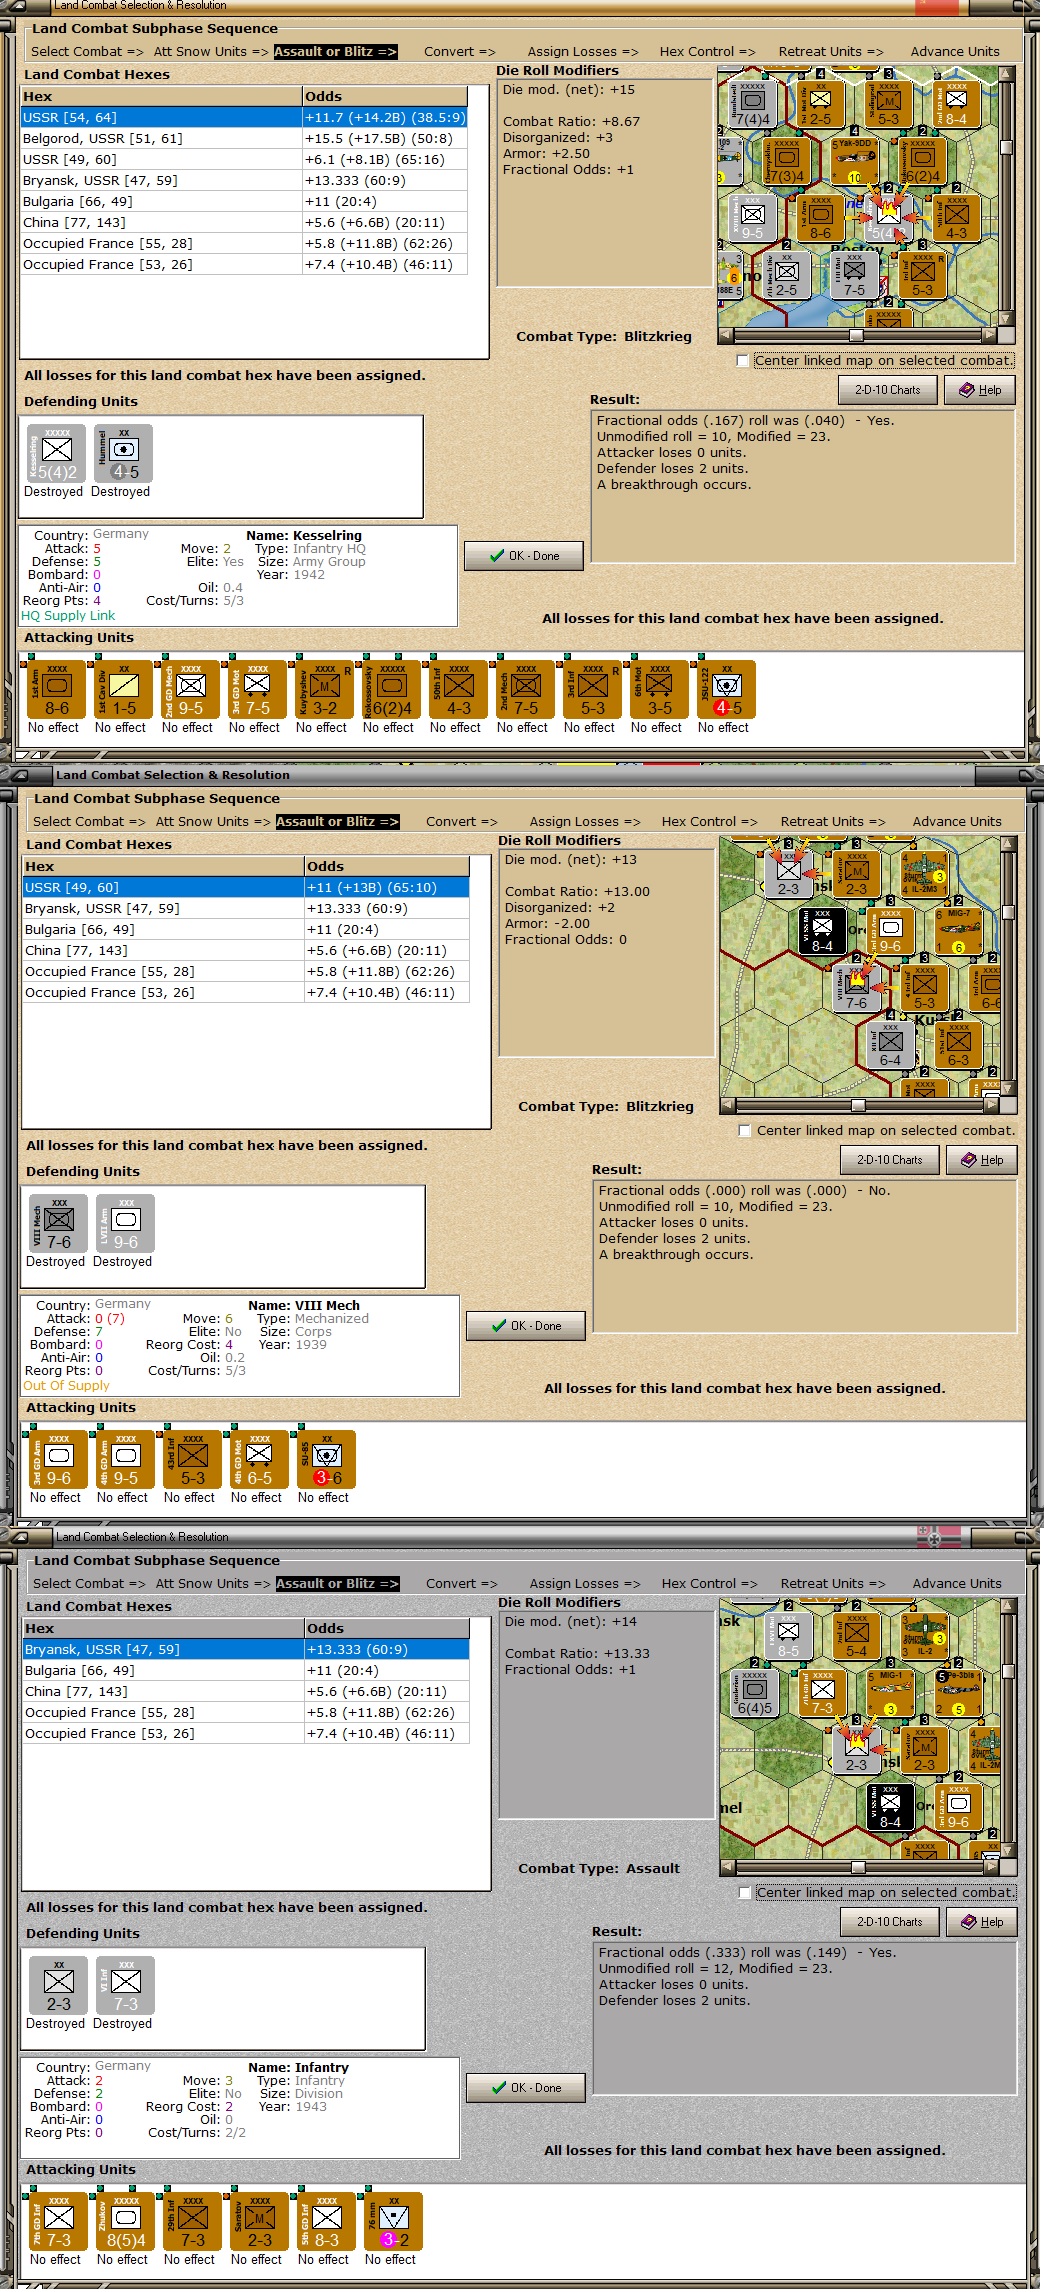Open Help in the top window
This screenshot has height=2292, width=1044.
pyautogui.click(x=980, y=390)
